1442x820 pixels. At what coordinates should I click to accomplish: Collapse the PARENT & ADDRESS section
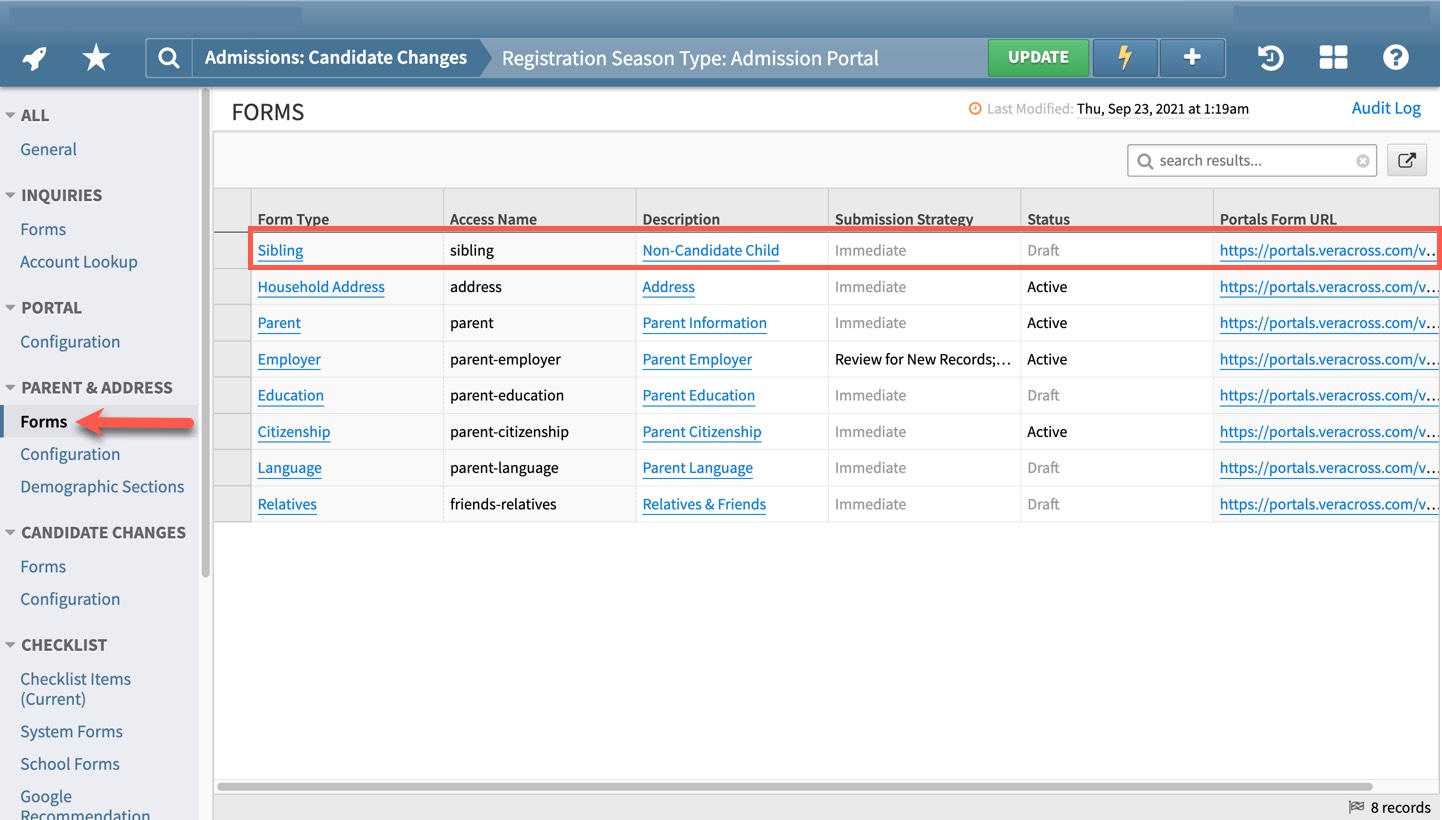(x=10, y=388)
